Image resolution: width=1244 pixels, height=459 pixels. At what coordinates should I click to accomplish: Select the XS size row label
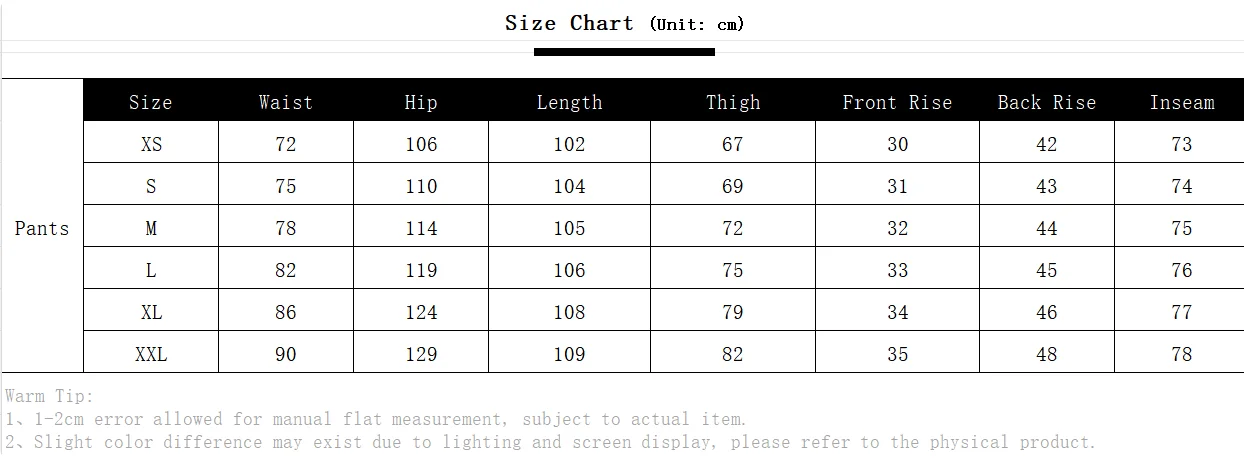tap(151, 144)
